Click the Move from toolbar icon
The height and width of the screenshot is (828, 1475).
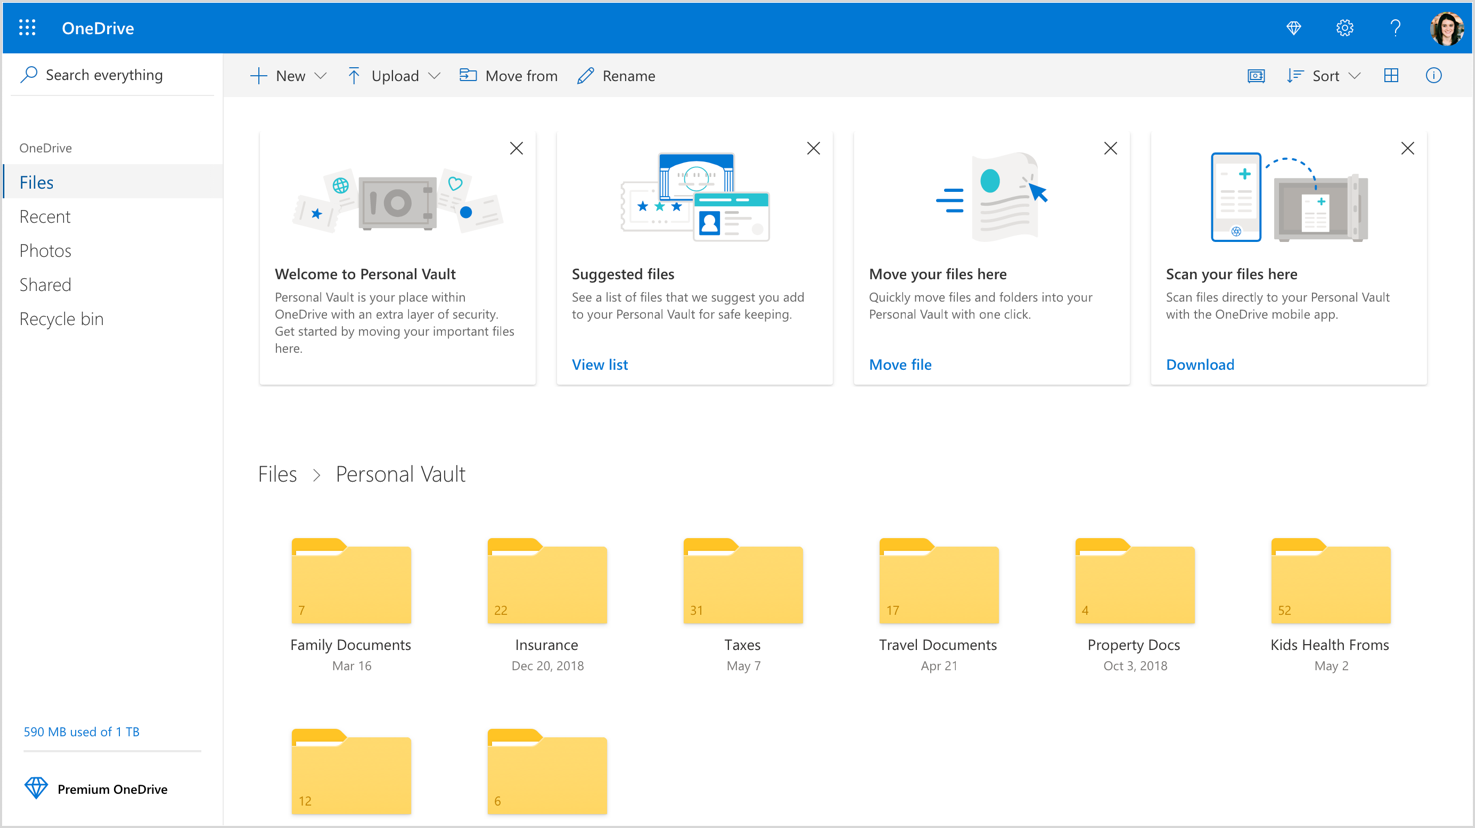tap(467, 75)
